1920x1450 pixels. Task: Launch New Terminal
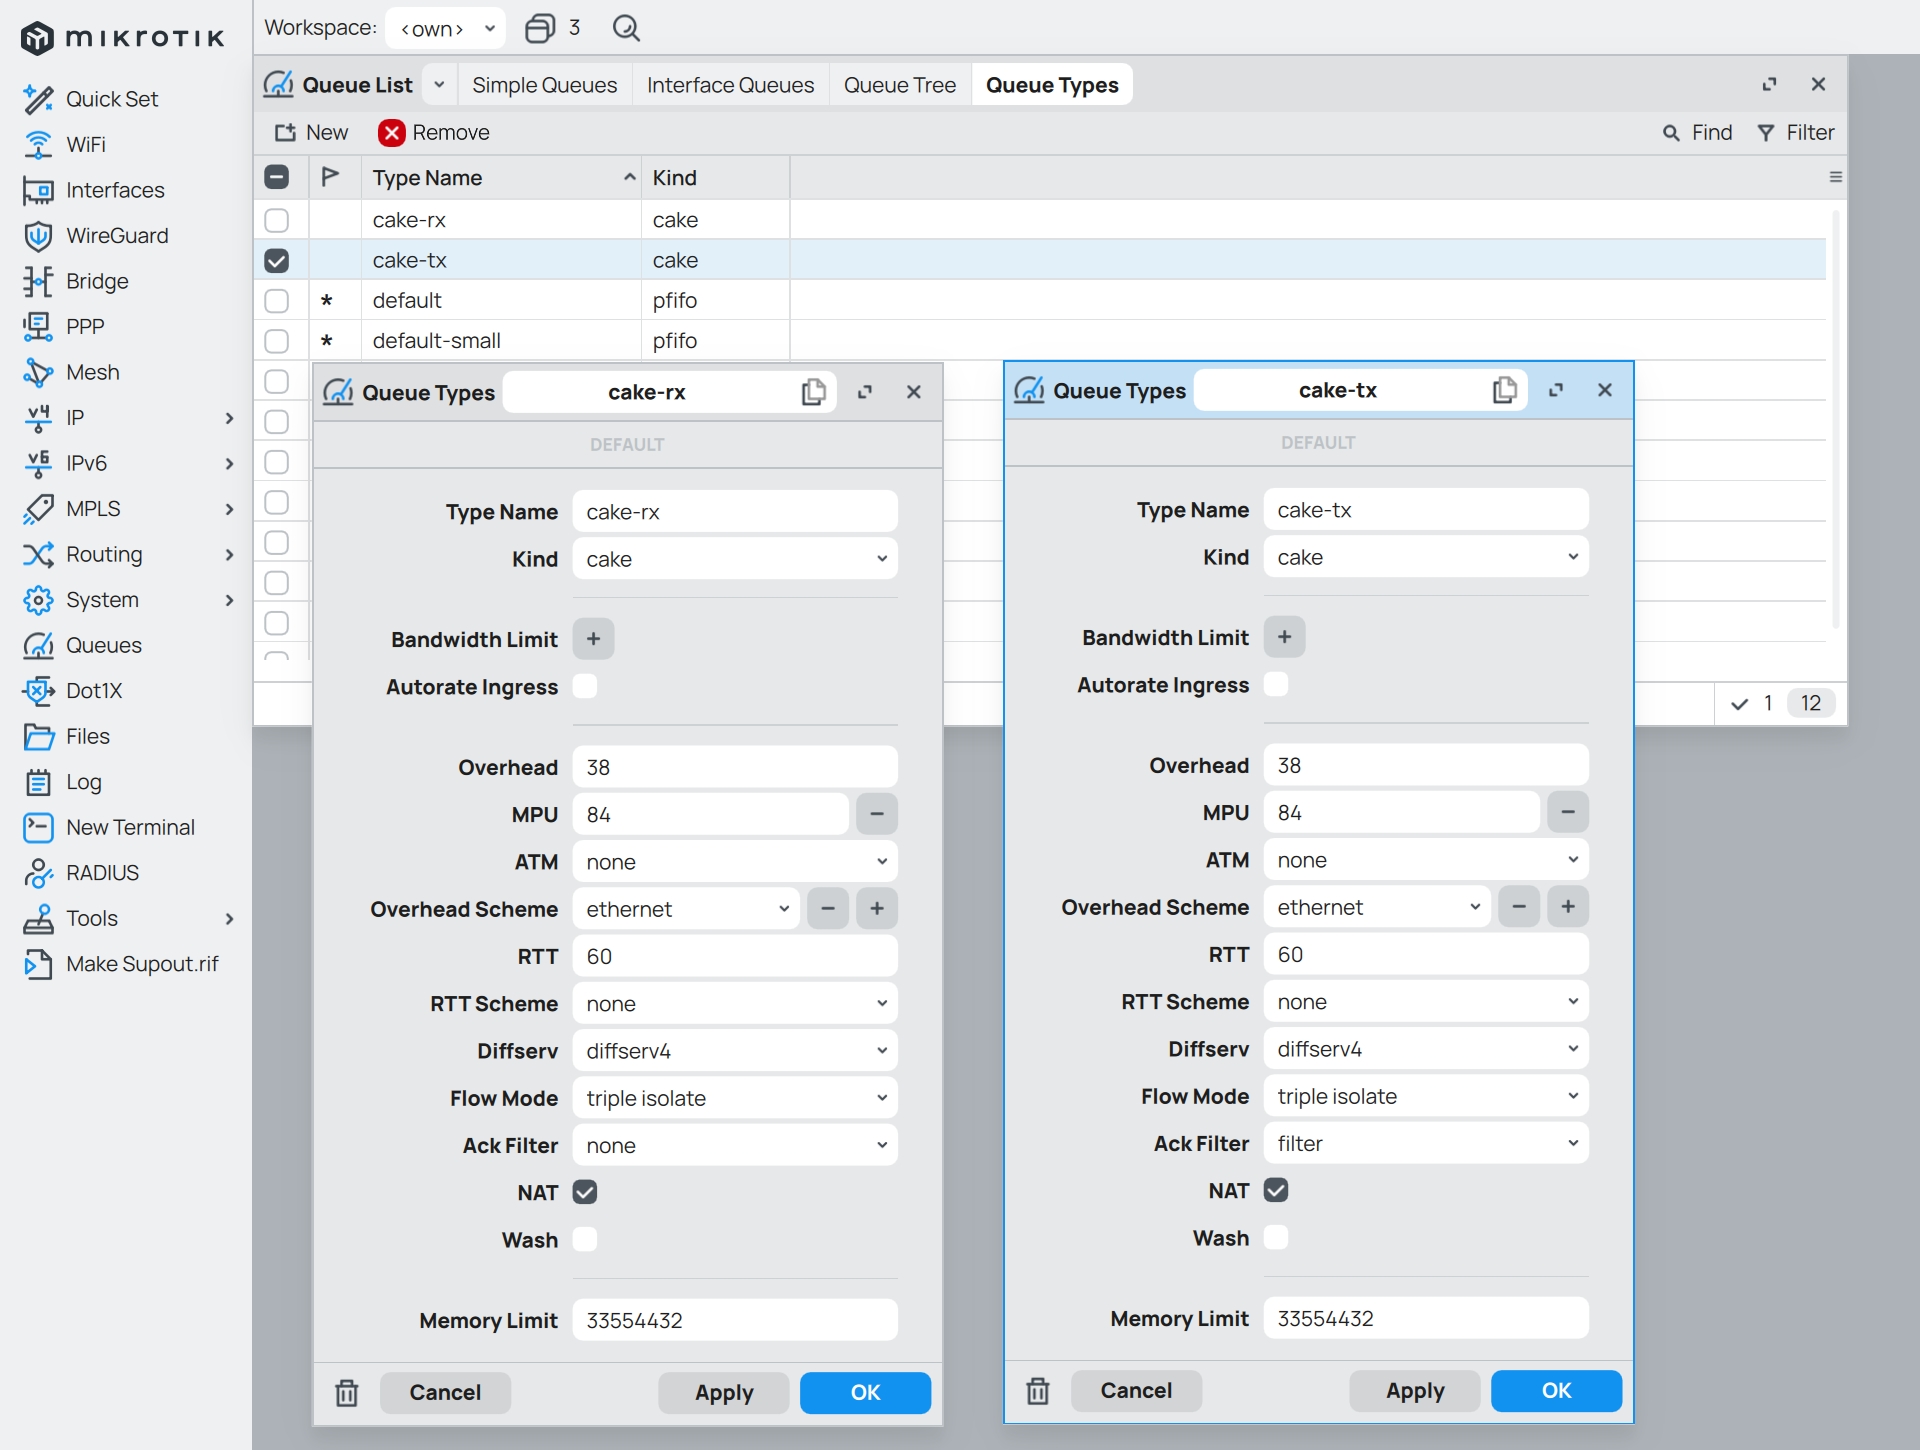click(x=130, y=827)
